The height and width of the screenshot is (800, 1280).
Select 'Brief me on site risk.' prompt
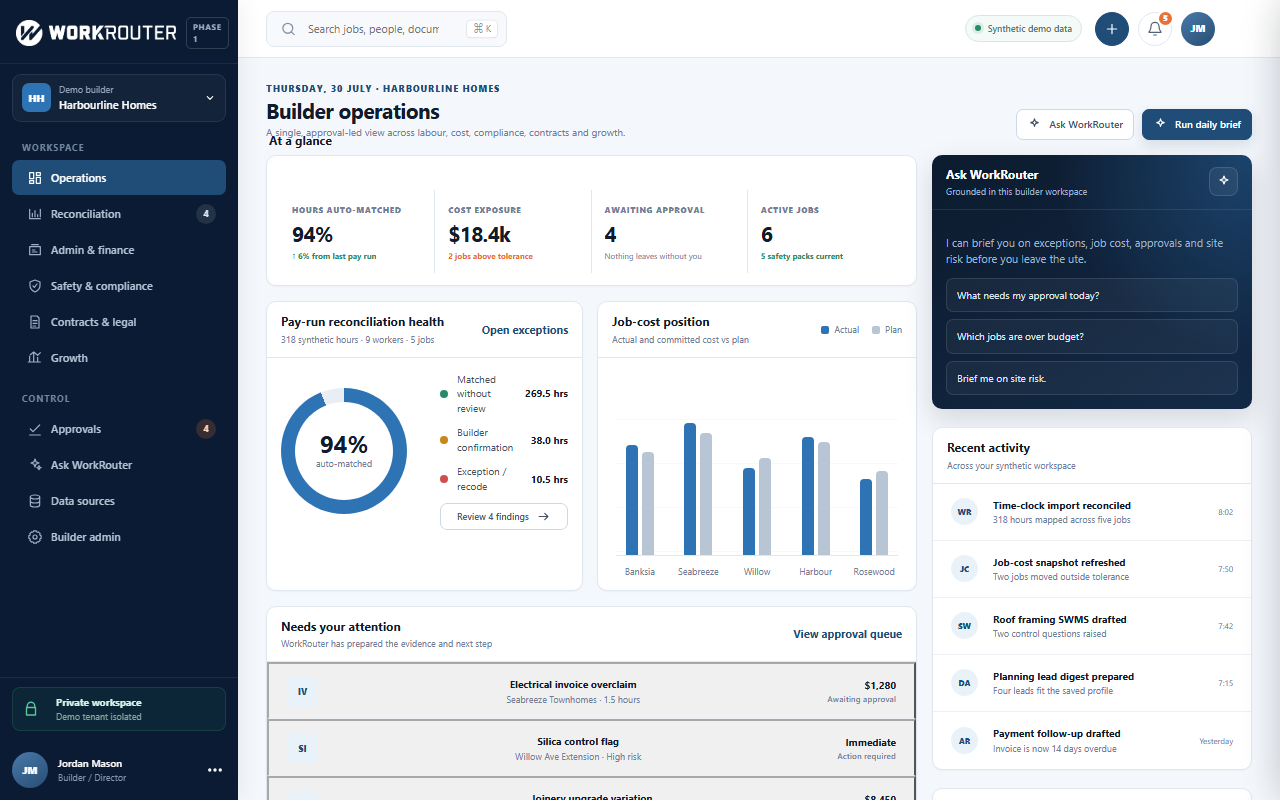1092,378
